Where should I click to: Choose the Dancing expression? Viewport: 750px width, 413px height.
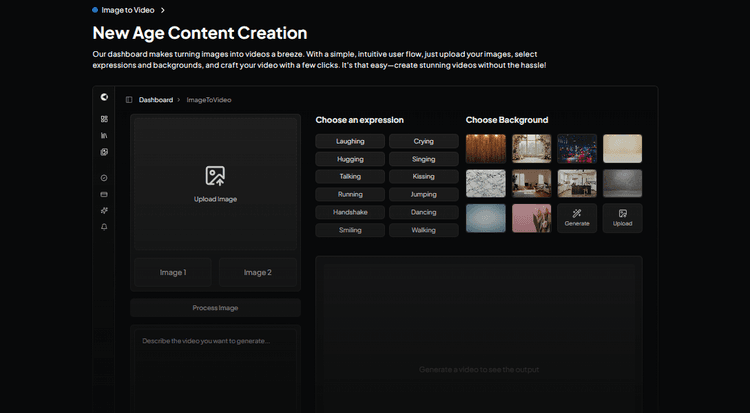tap(424, 212)
